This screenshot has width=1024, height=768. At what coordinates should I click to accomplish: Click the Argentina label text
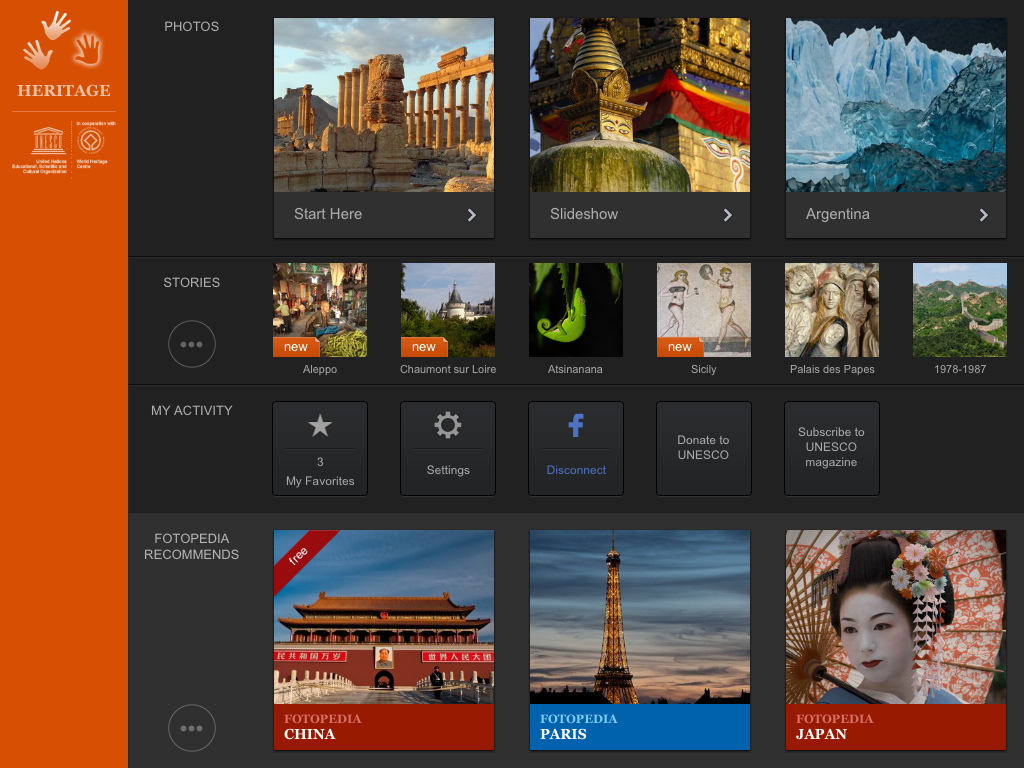tap(838, 214)
